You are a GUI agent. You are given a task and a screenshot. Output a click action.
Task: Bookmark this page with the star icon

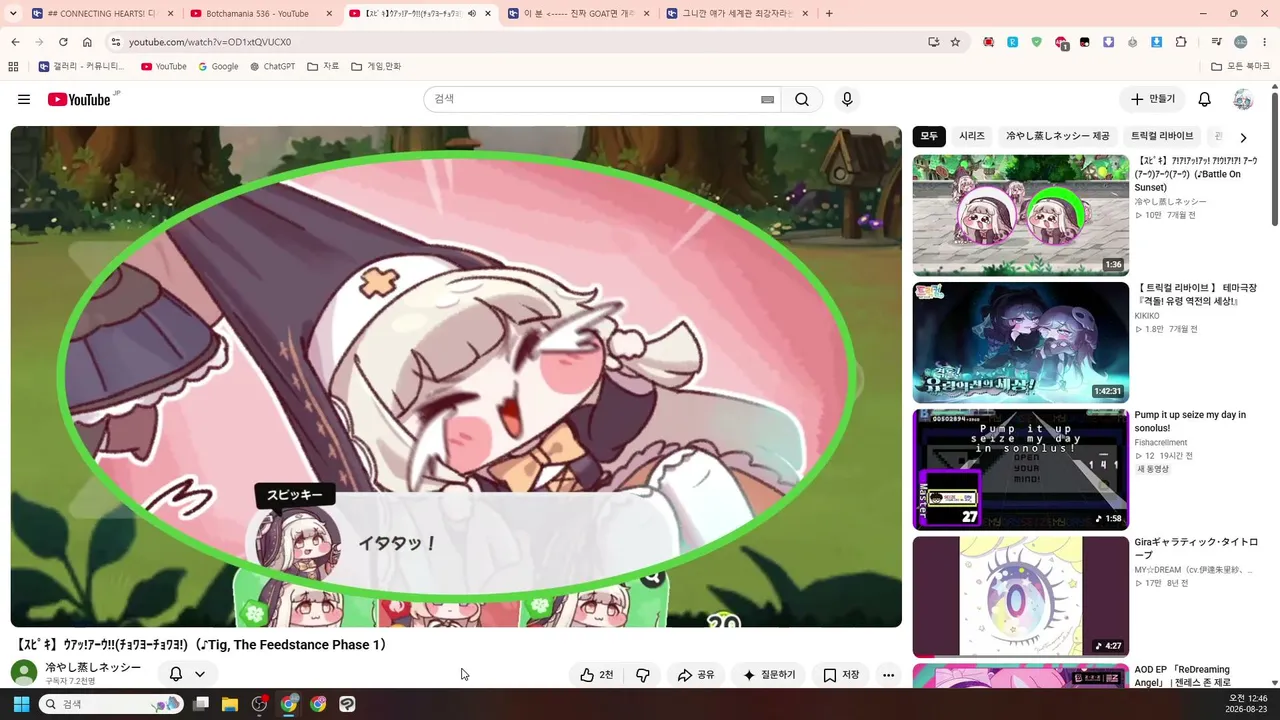955,42
